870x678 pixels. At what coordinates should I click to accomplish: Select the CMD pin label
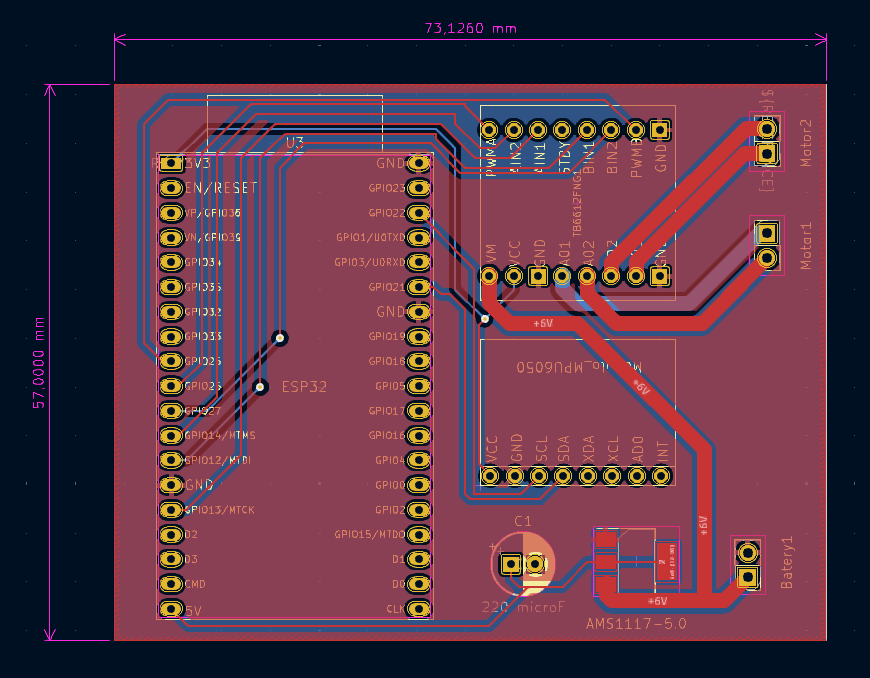pos(195,584)
